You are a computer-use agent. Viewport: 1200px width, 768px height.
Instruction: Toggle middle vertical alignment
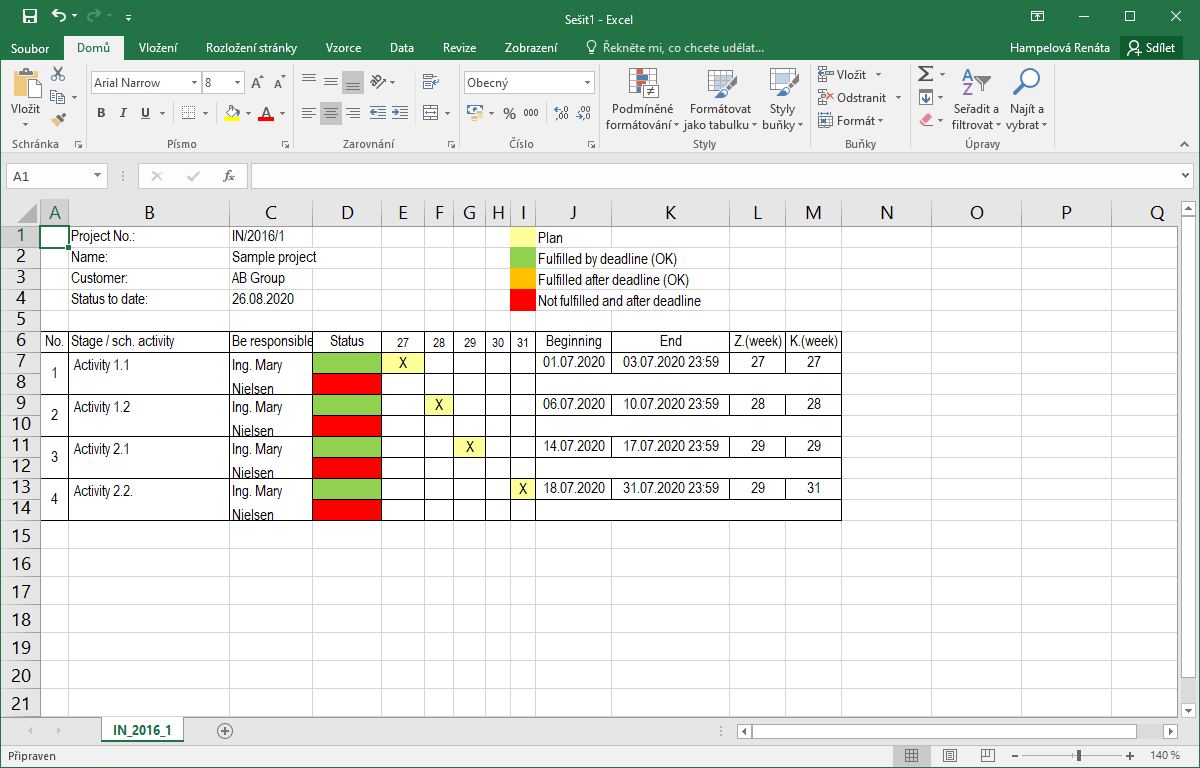[330, 82]
